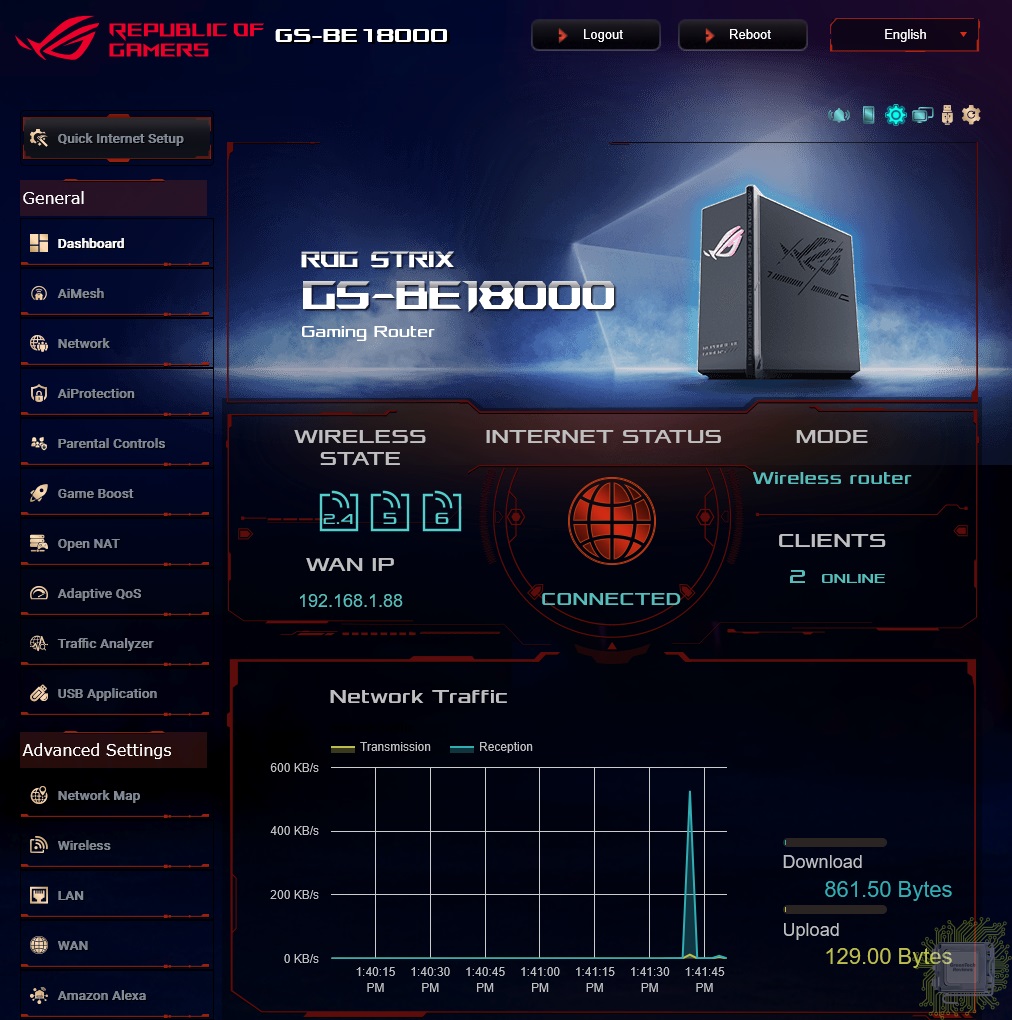
Task: Open Adaptive QoS label
Action: pos(100,594)
